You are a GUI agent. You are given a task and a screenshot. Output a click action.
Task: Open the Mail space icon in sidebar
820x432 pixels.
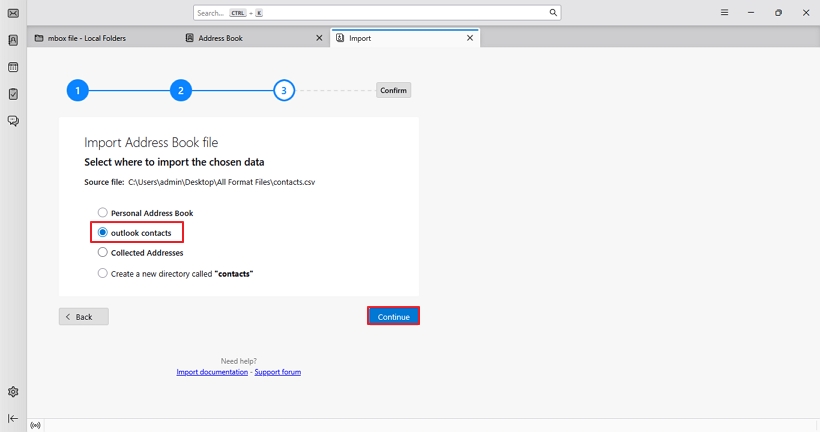tap(13, 13)
